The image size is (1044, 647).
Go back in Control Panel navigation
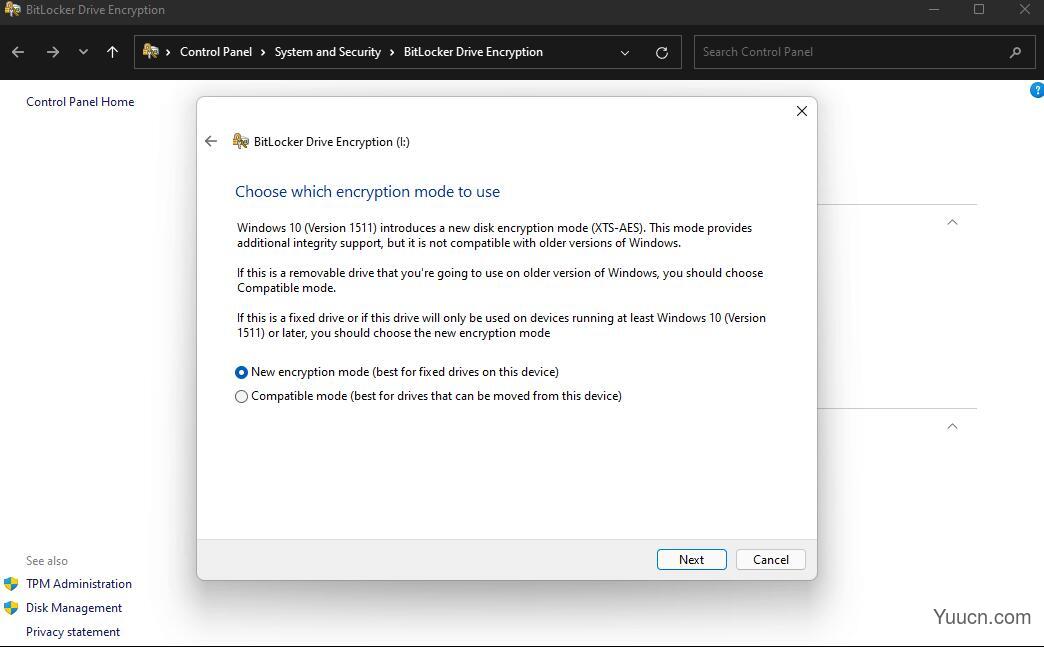pos(18,52)
